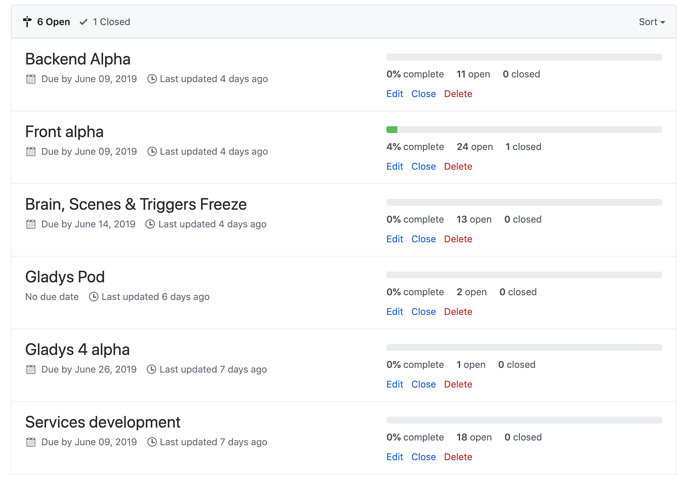Click the clock icon under Backend Alpha
Viewport: 690px width, 488px height.
point(152,79)
